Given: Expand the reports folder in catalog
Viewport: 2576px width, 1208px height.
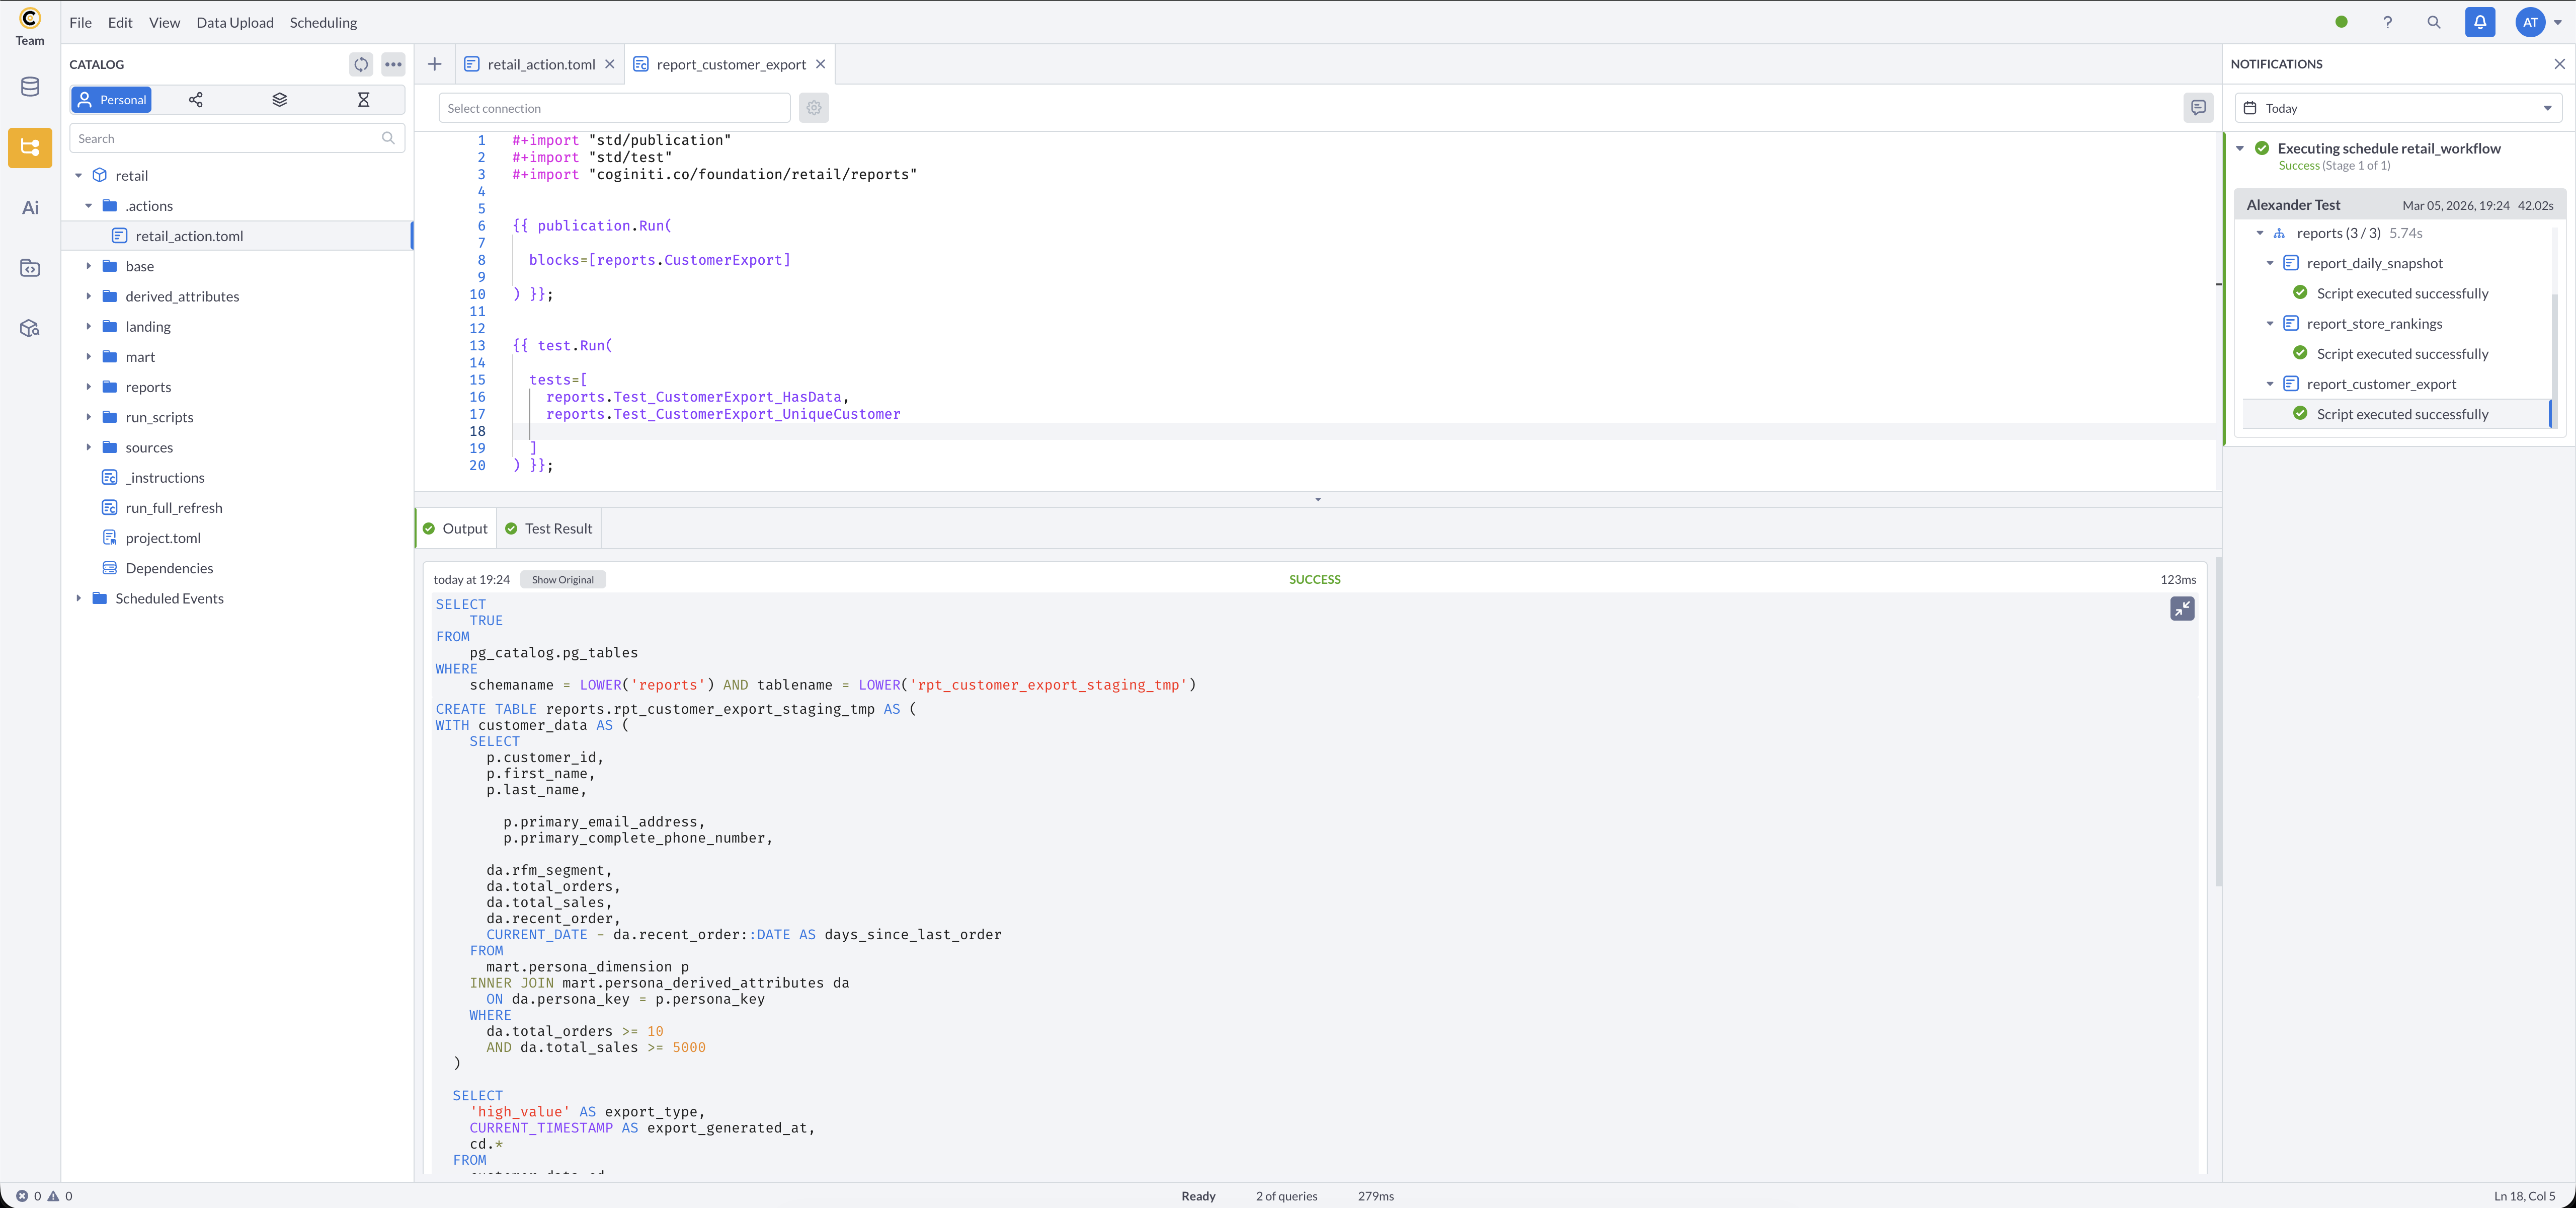Looking at the screenshot, I should 89,387.
